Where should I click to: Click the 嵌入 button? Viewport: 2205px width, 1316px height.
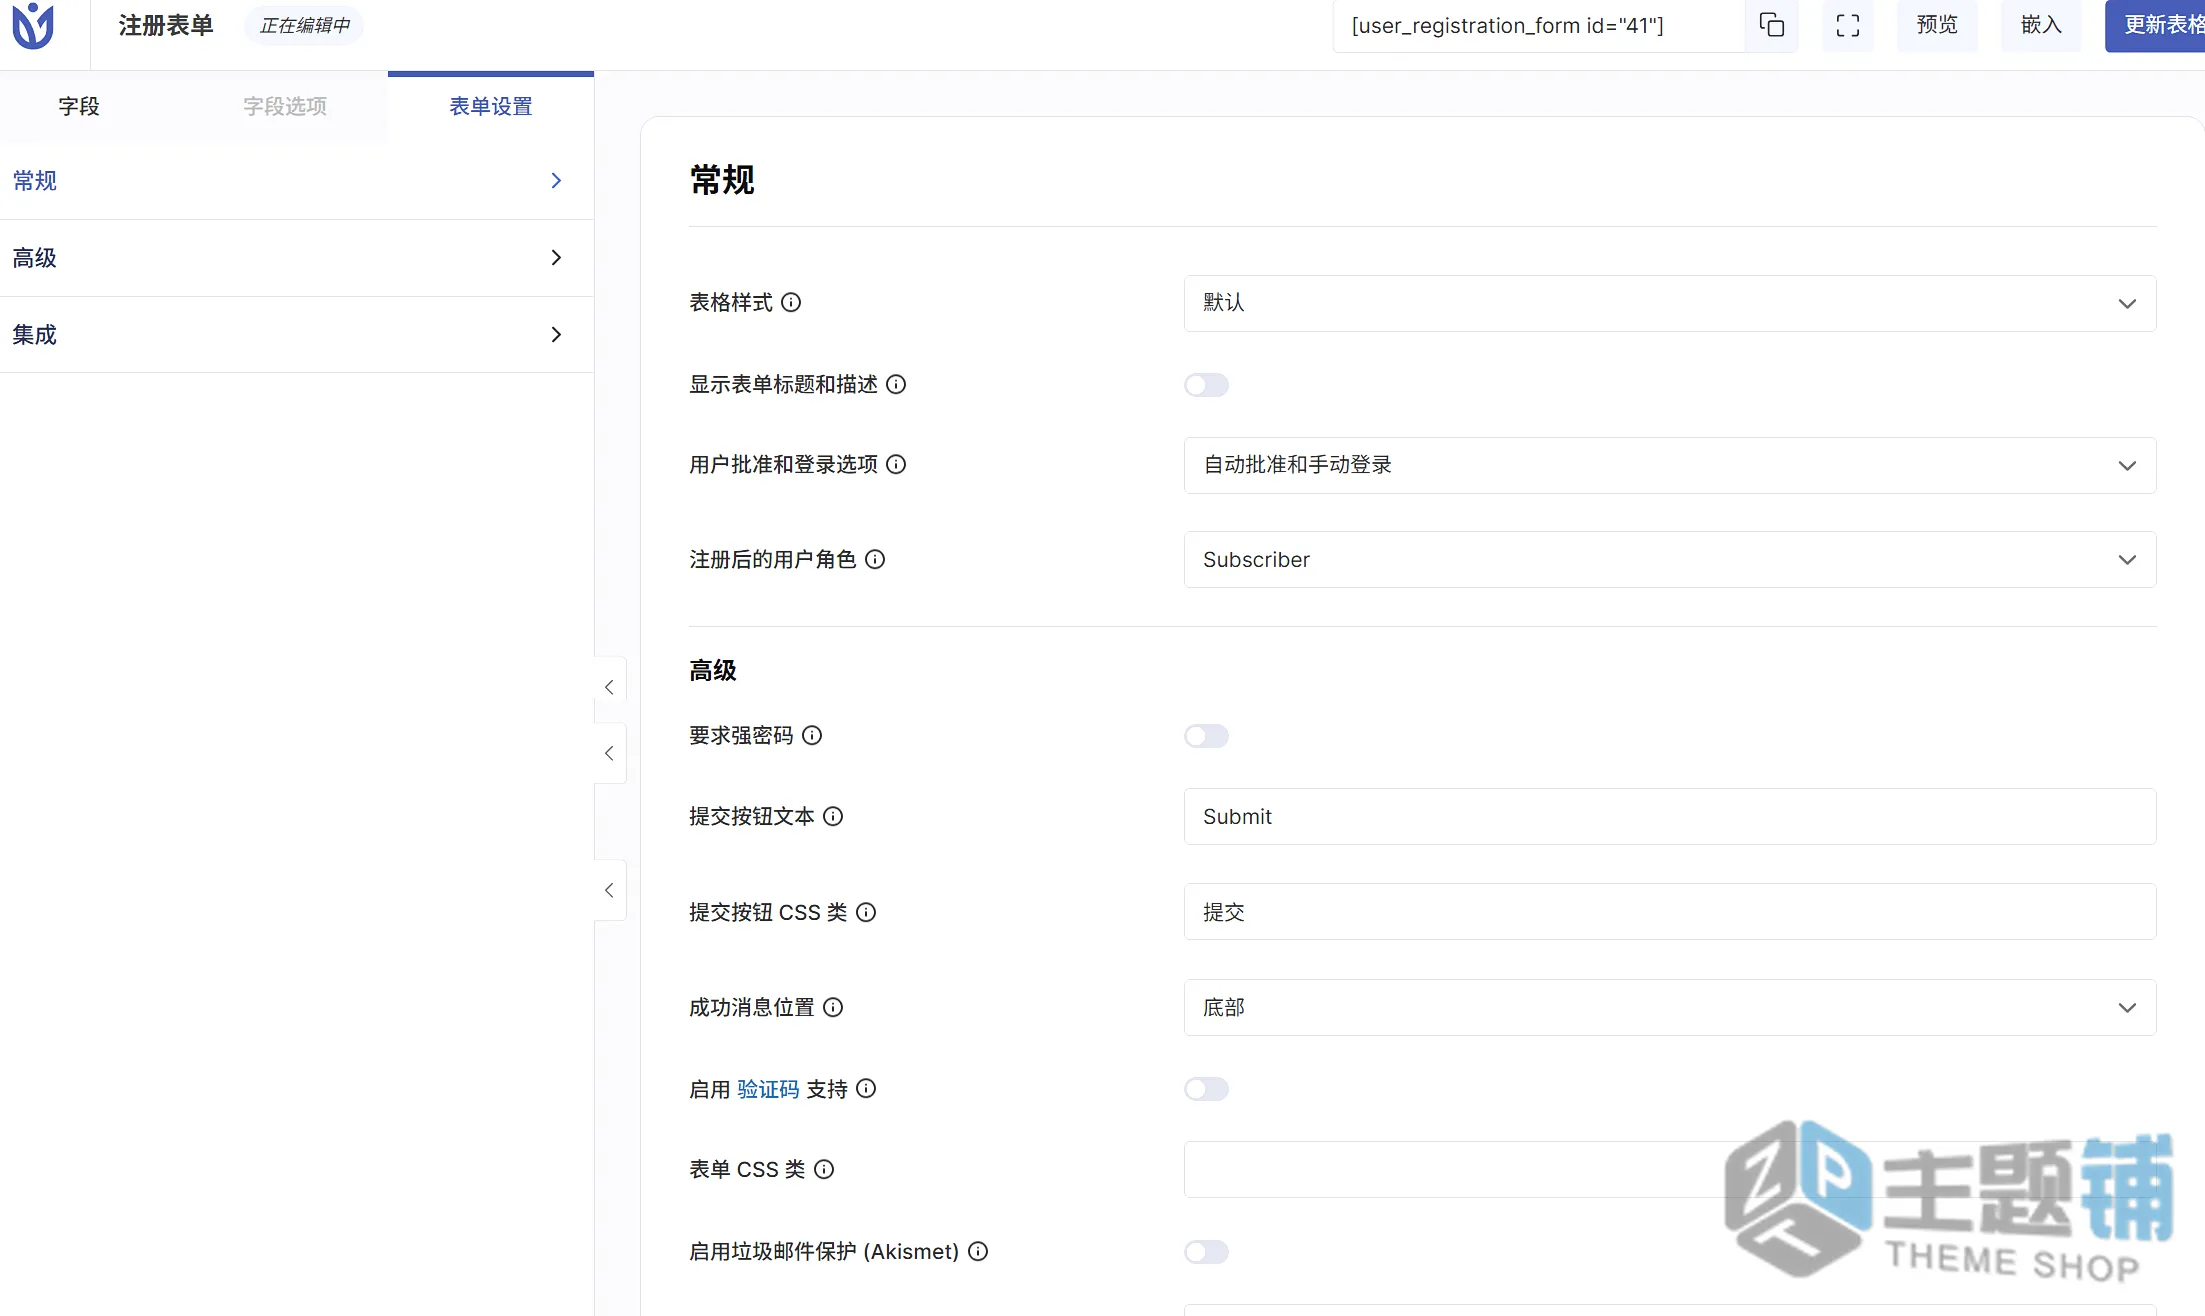[2041, 25]
